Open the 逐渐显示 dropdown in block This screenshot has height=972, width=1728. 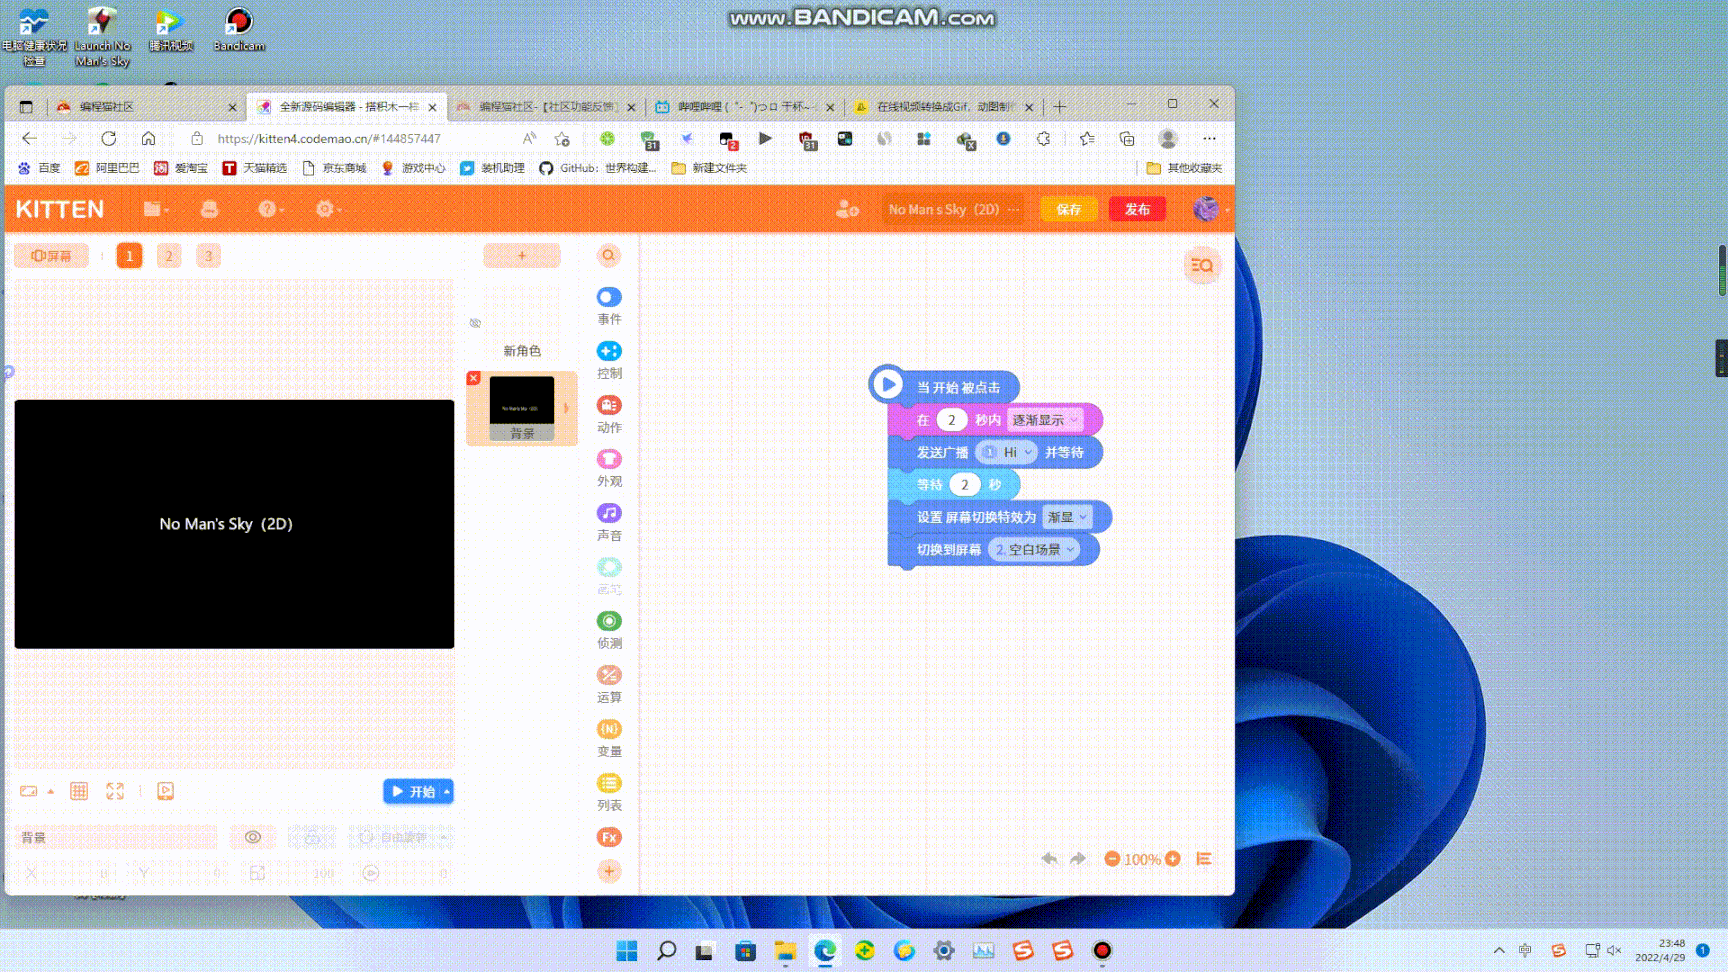[x=1045, y=420]
